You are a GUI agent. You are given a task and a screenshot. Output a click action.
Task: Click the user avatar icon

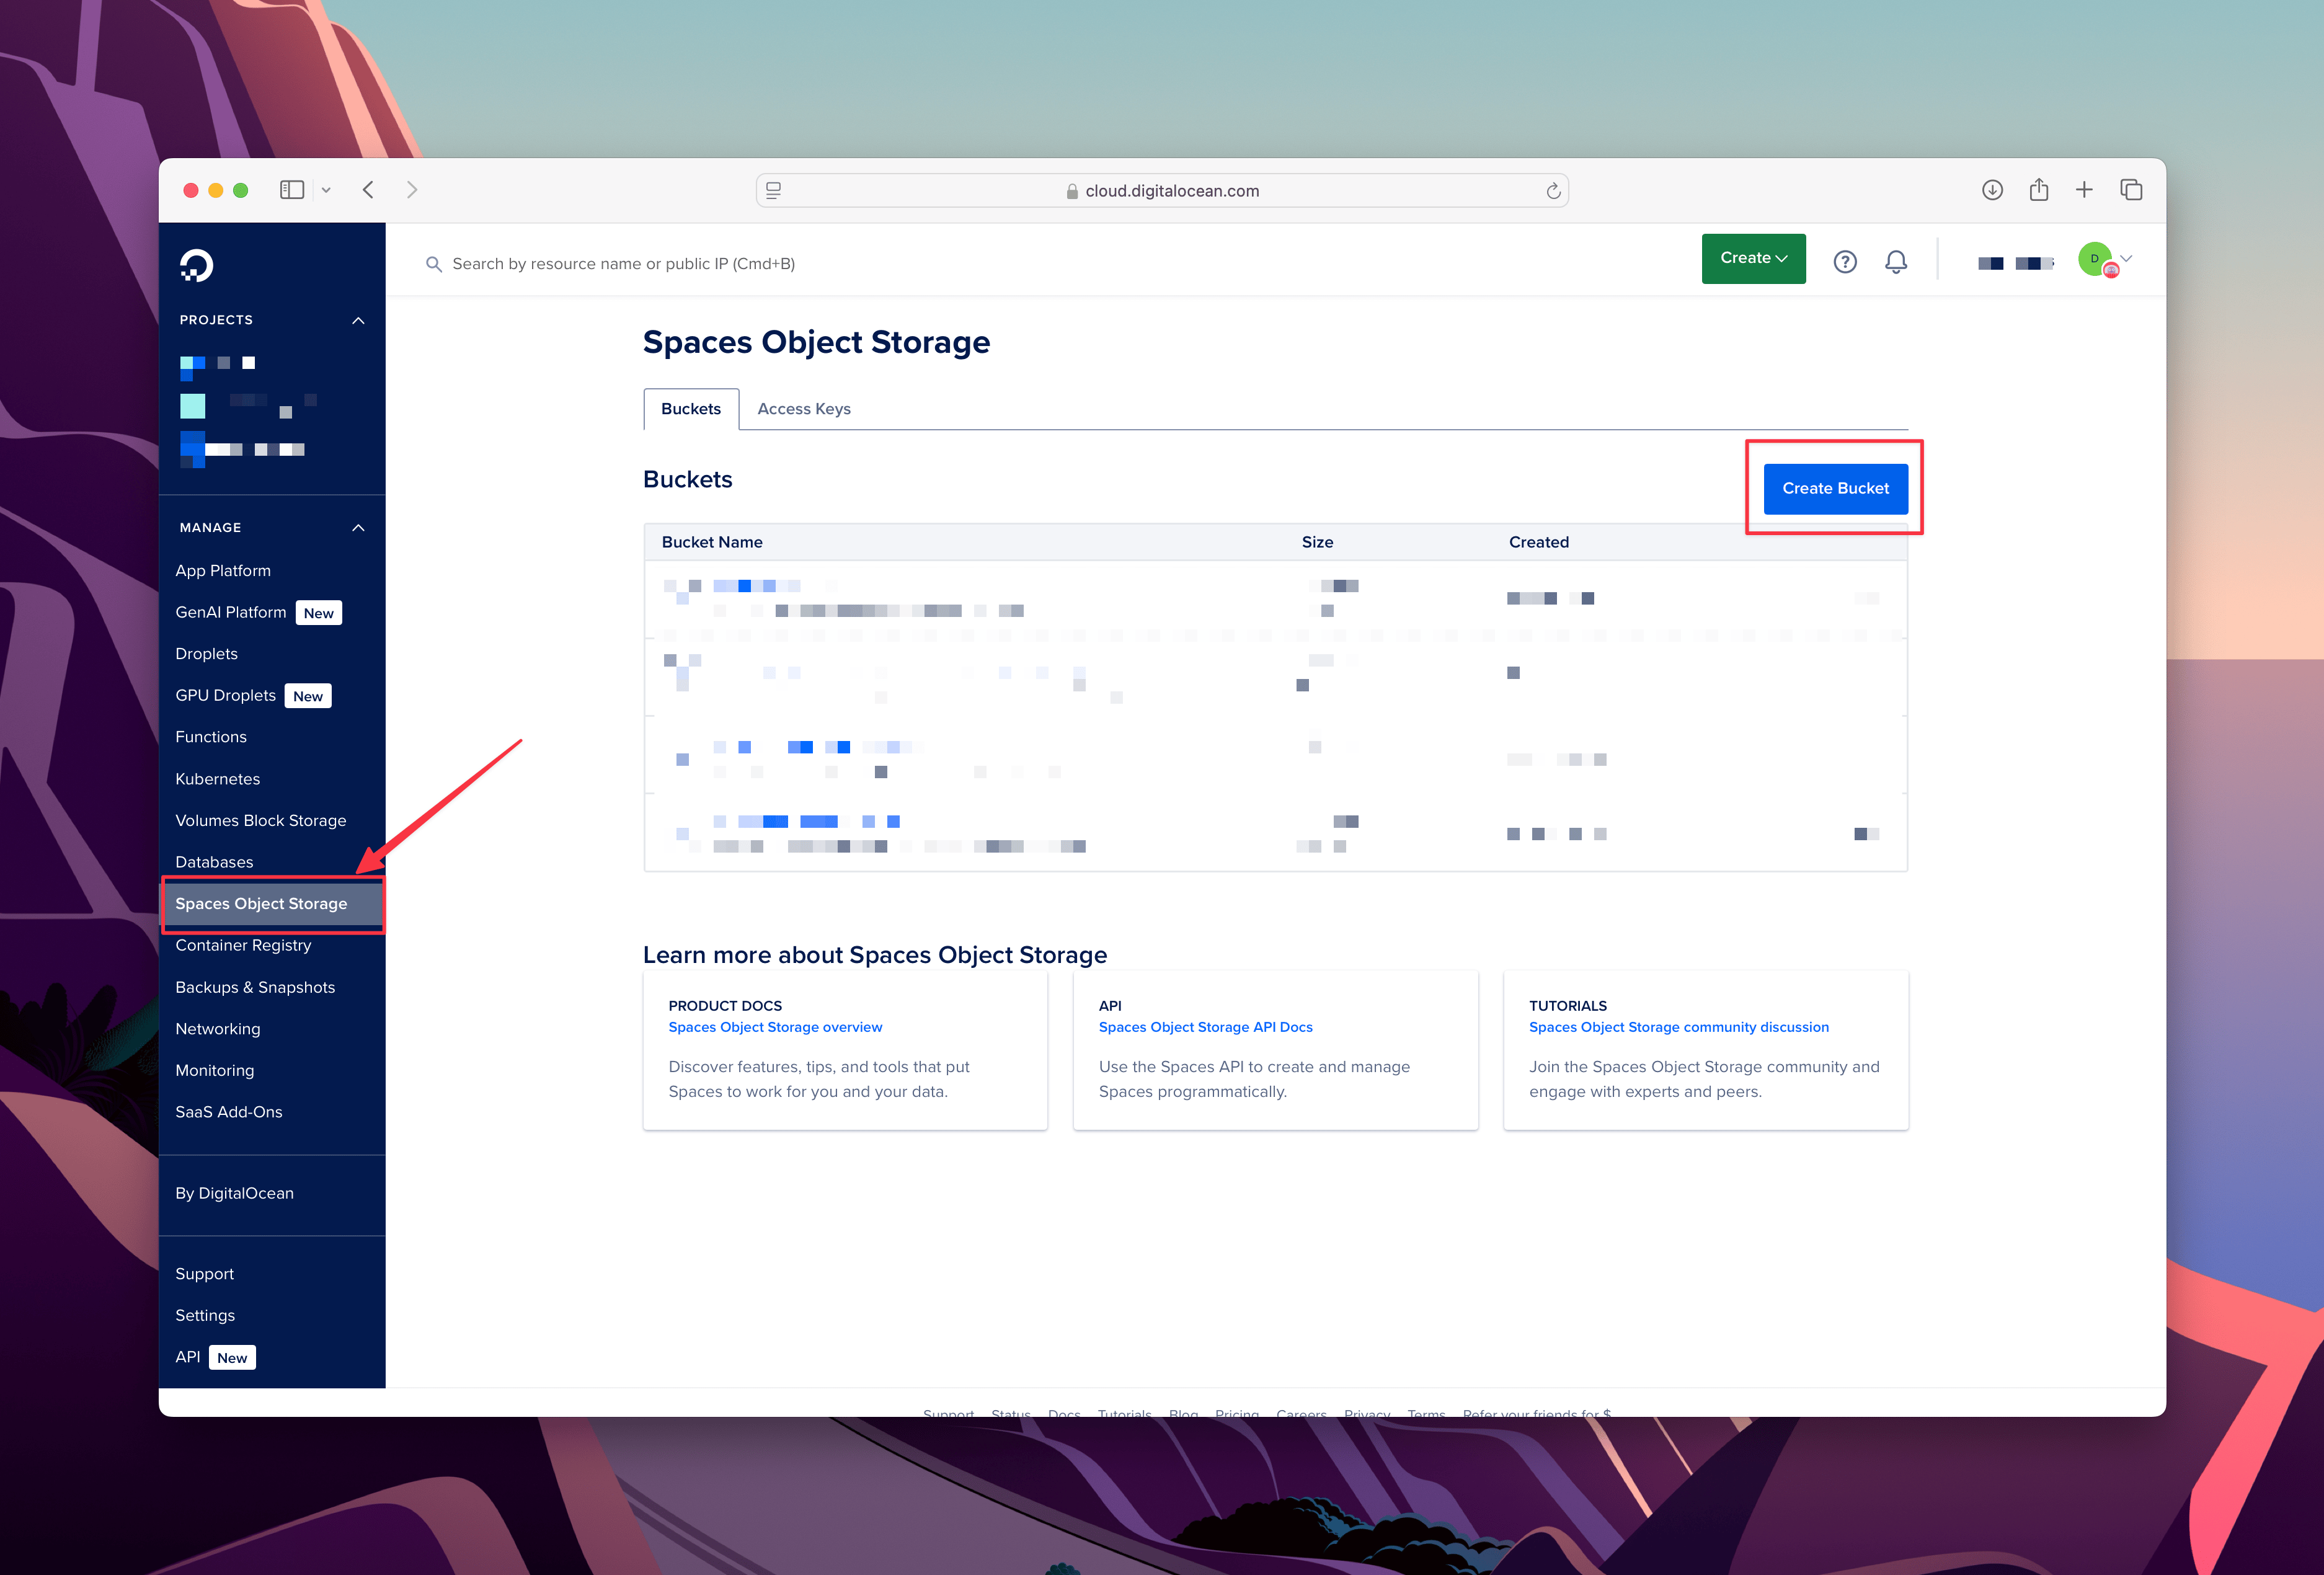point(2096,259)
